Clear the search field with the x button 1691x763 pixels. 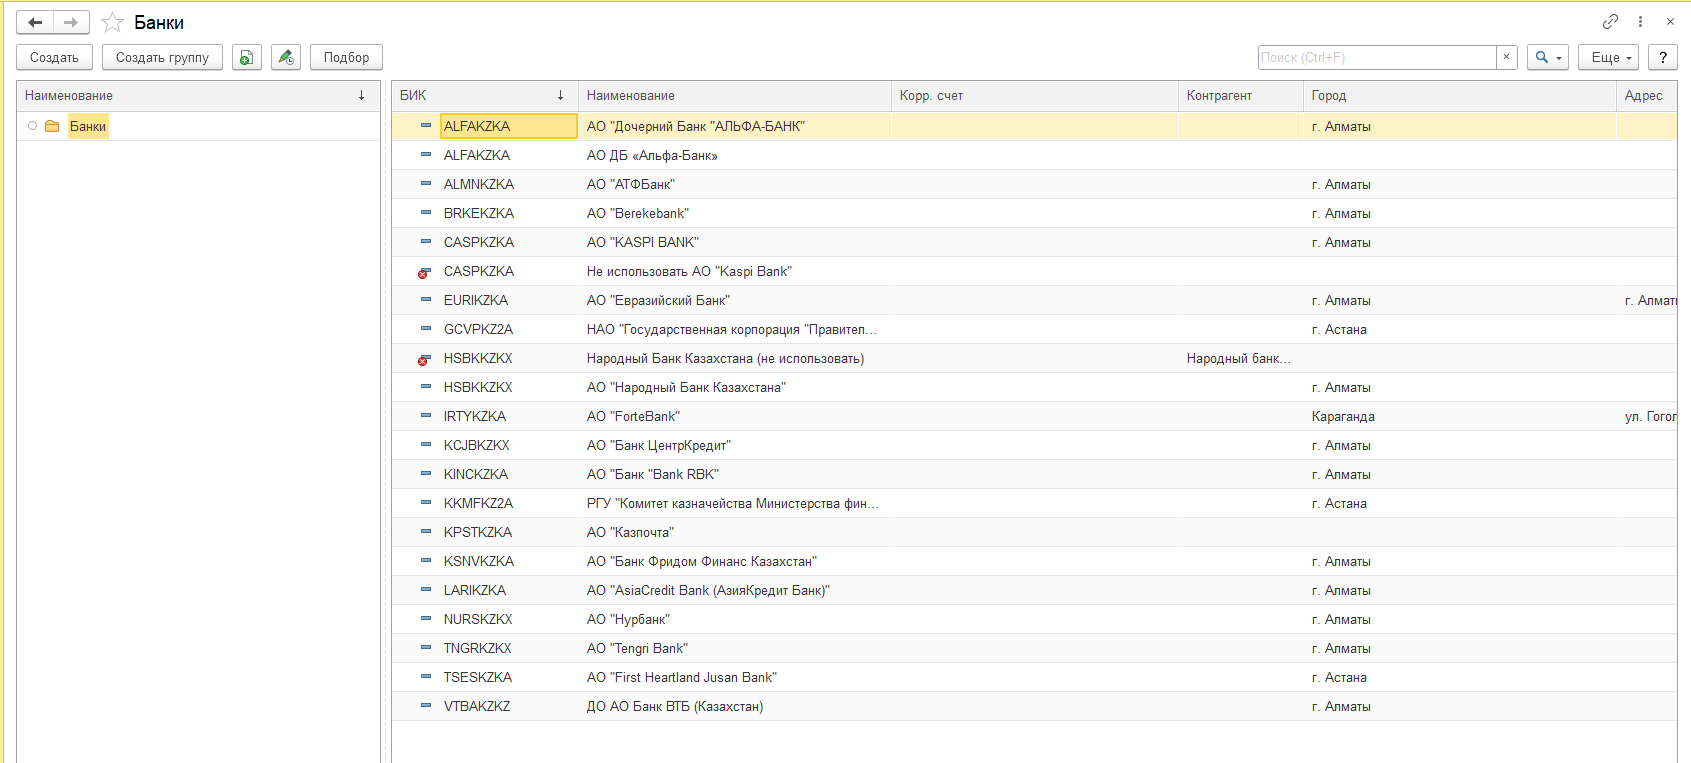(1506, 57)
